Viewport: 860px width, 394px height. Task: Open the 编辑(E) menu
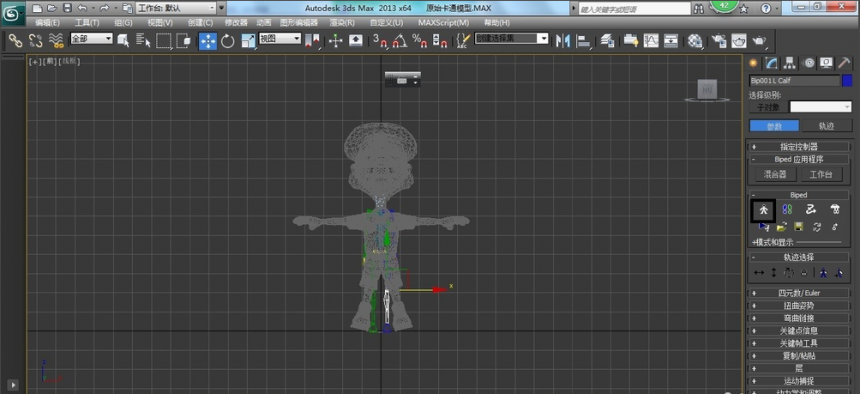[48, 23]
